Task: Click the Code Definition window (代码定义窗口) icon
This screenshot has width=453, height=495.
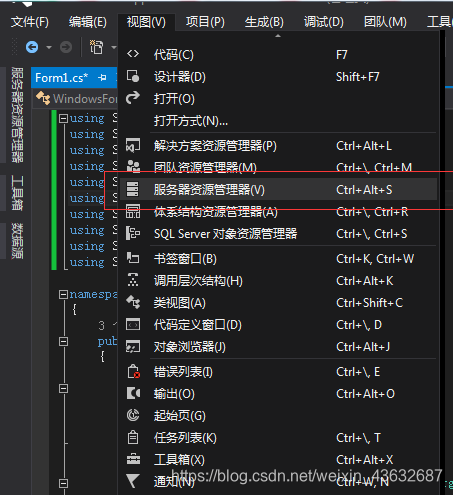Action: pos(133,324)
